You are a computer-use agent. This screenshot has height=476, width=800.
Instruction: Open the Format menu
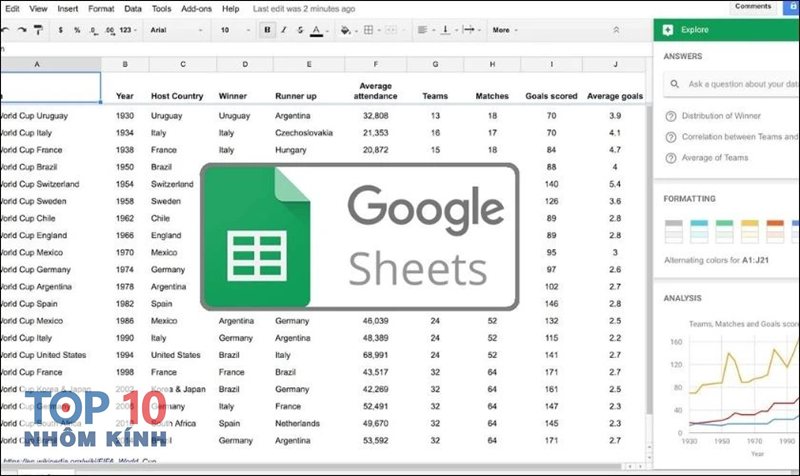[101, 9]
